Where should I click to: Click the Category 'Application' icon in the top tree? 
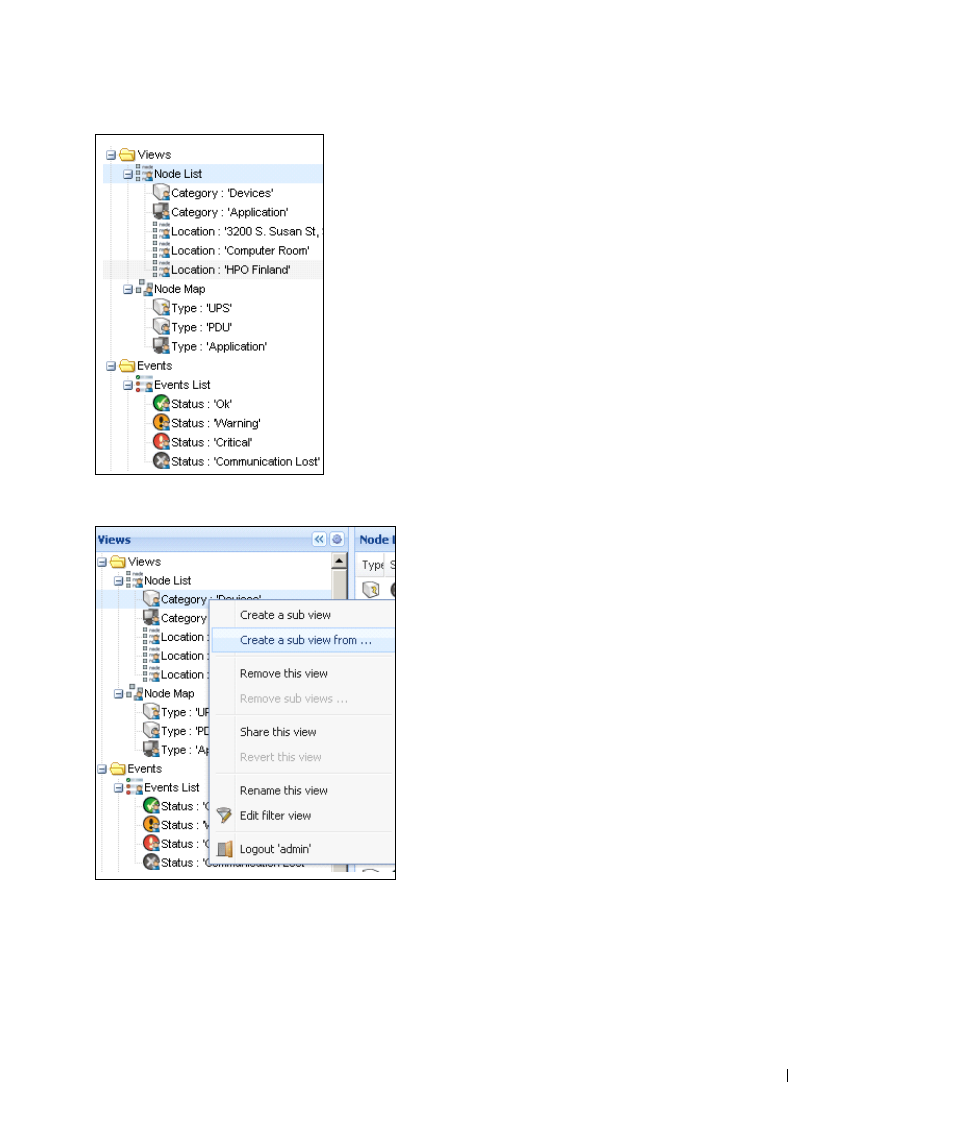(x=161, y=212)
